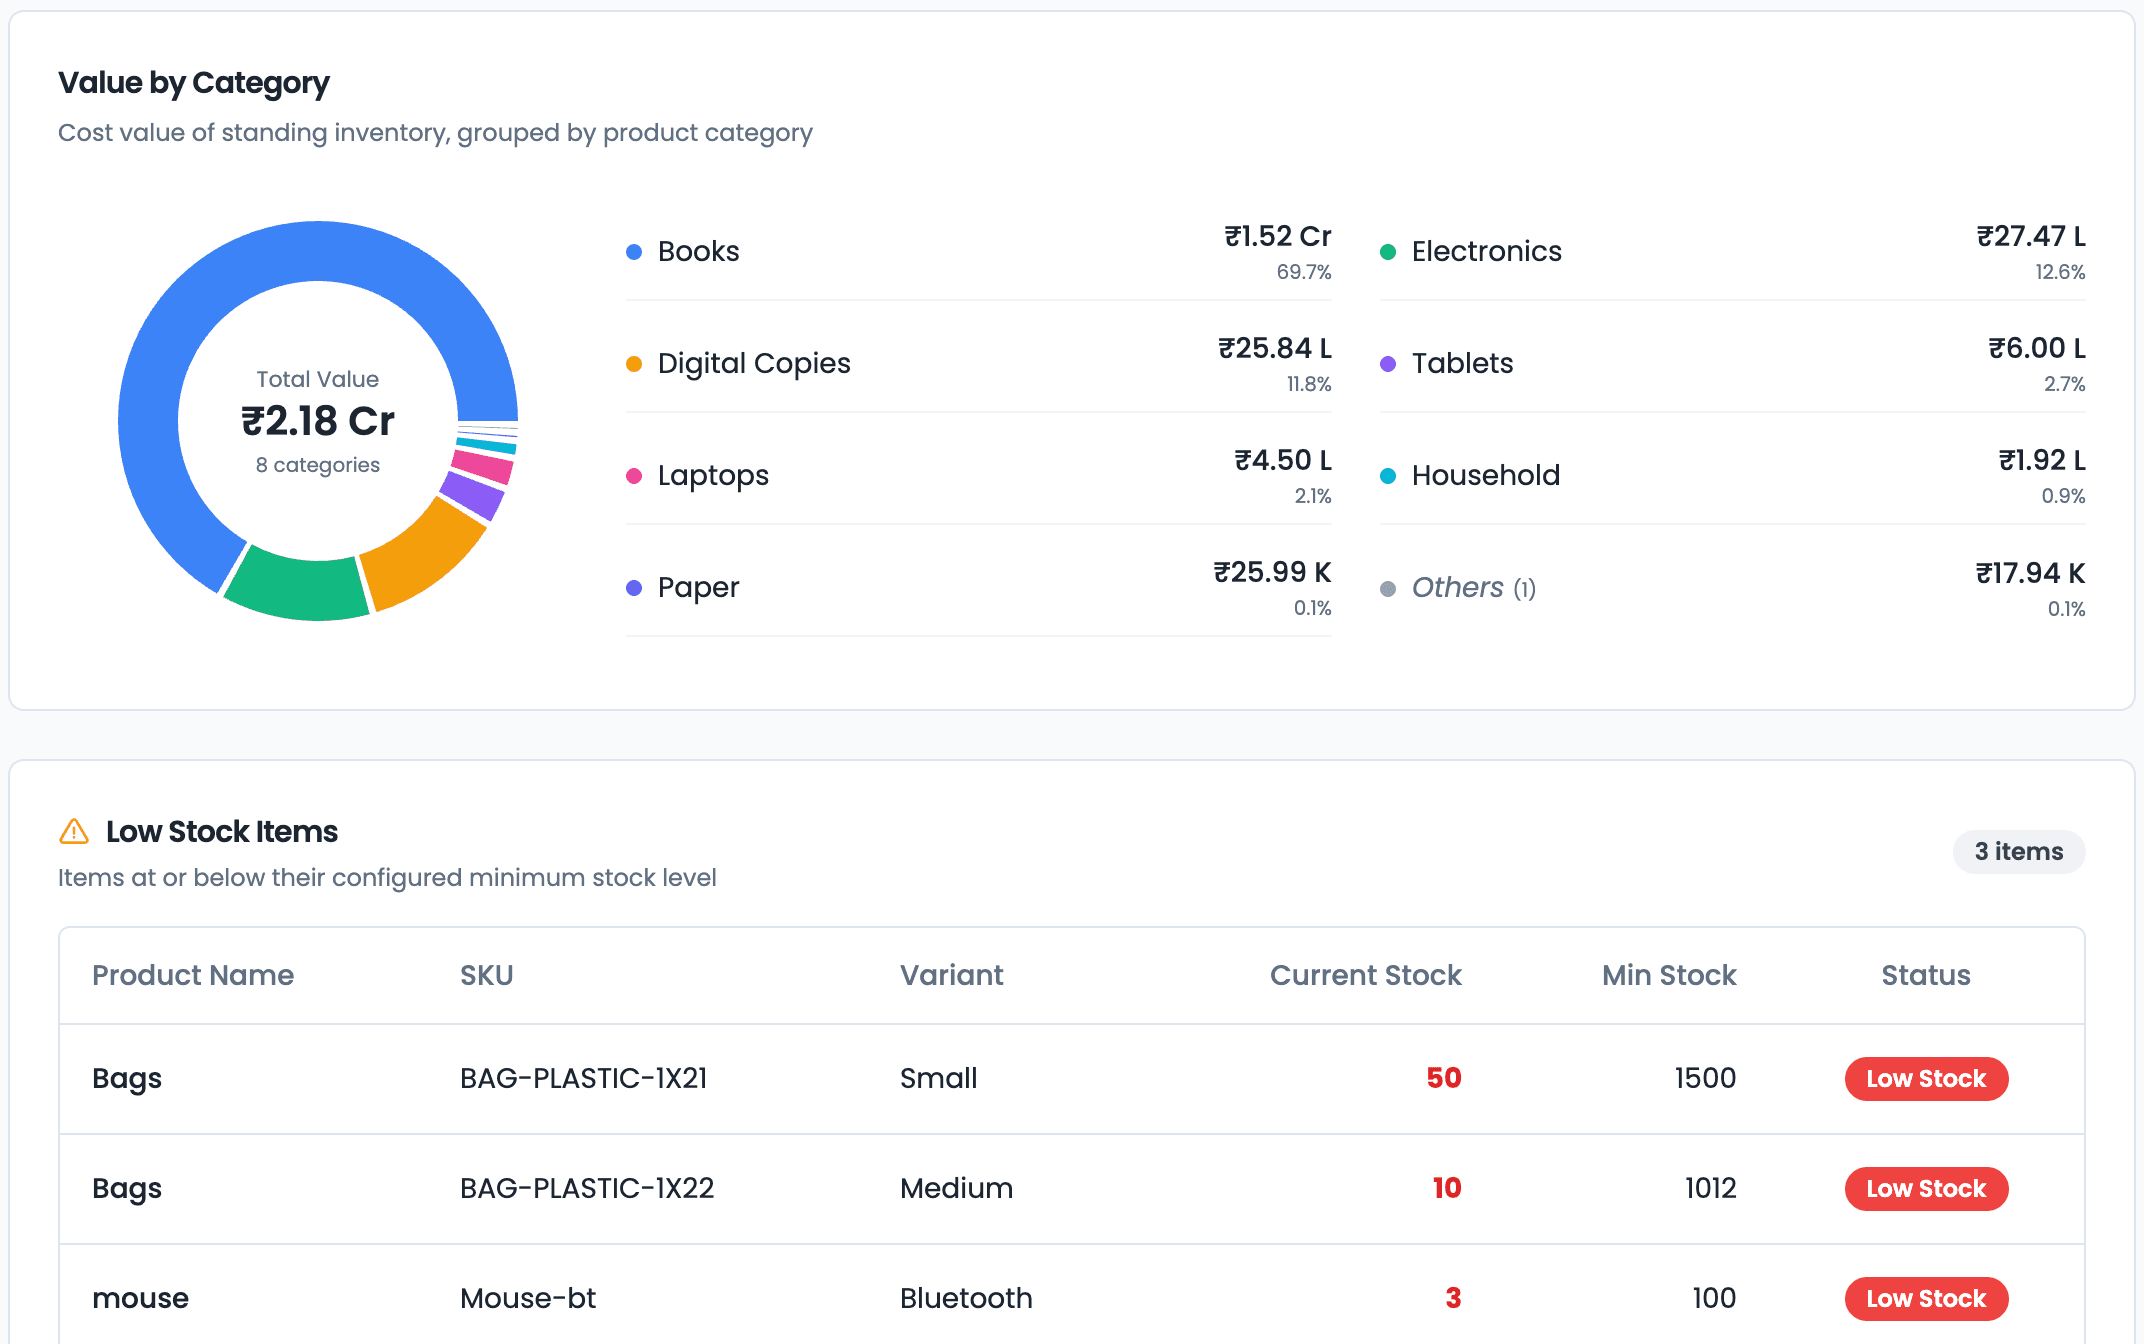This screenshot has width=2144, height=1344.
Task: Select the Household cyan legend dot
Action: pos(1388,476)
